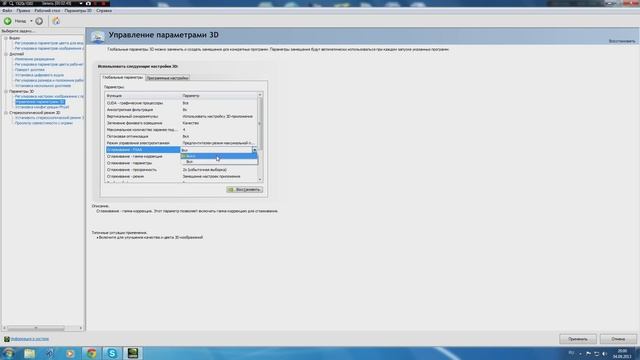Open Установка цифрового аудио task
This screenshot has height=360, width=640.
tap(39, 75)
